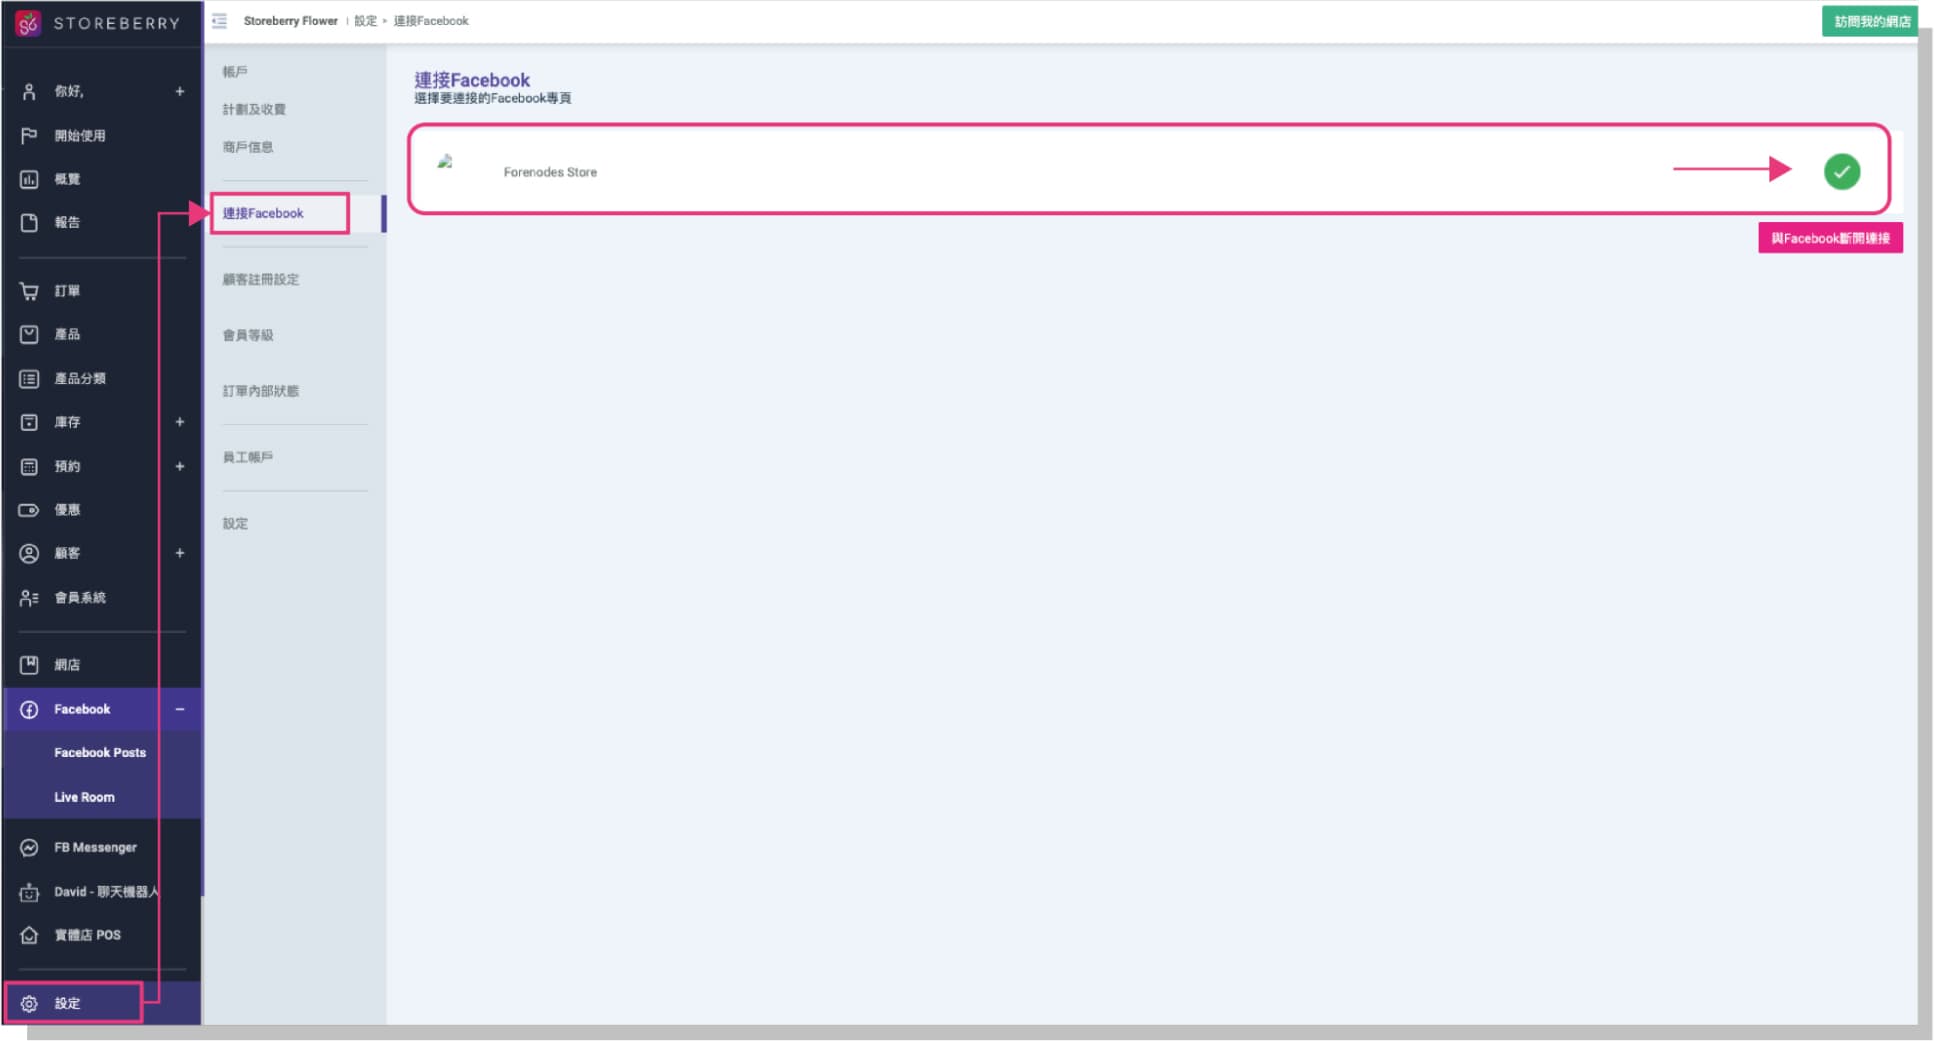The width and height of the screenshot is (1934, 1041).
Task: Open 設定 item in settings submenu
Action: tap(235, 523)
